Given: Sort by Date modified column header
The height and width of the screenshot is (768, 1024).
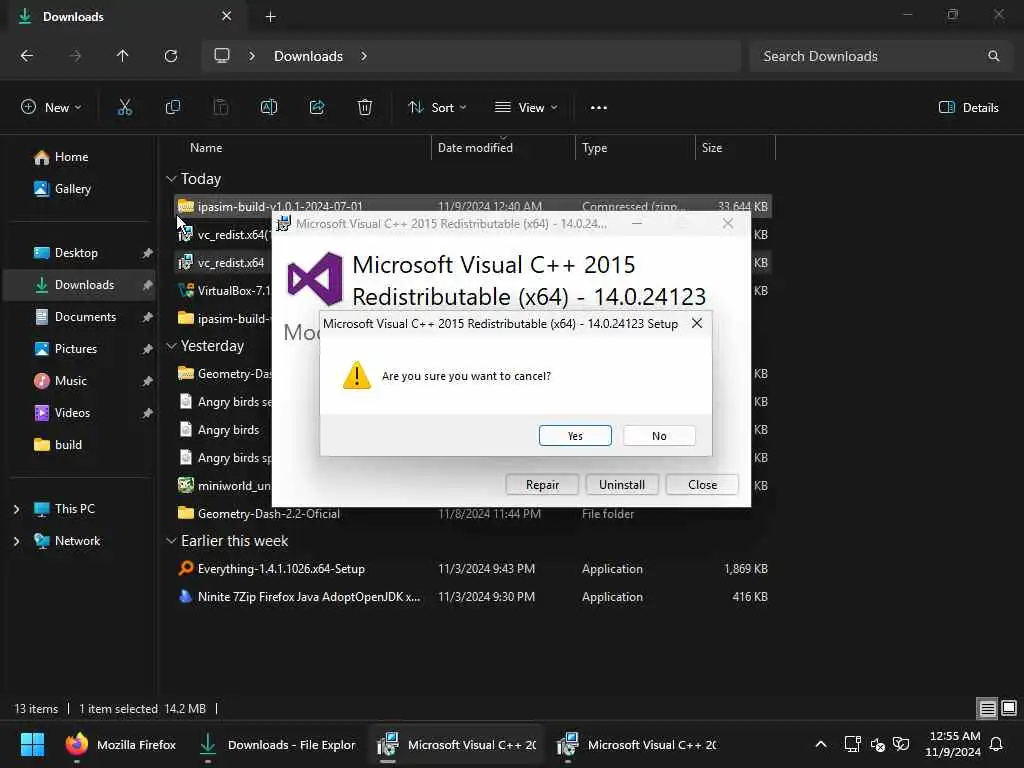Looking at the screenshot, I should click(503, 148).
